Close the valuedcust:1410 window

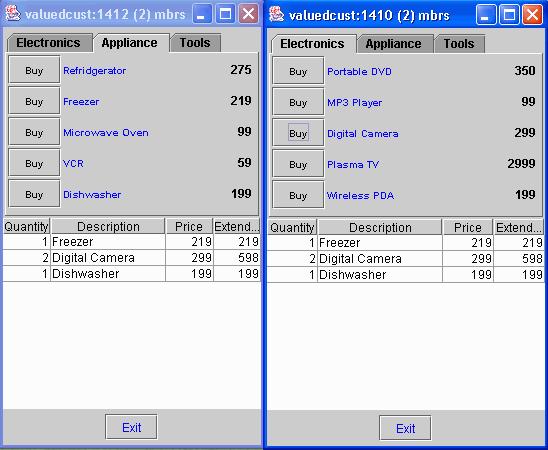[532, 15]
